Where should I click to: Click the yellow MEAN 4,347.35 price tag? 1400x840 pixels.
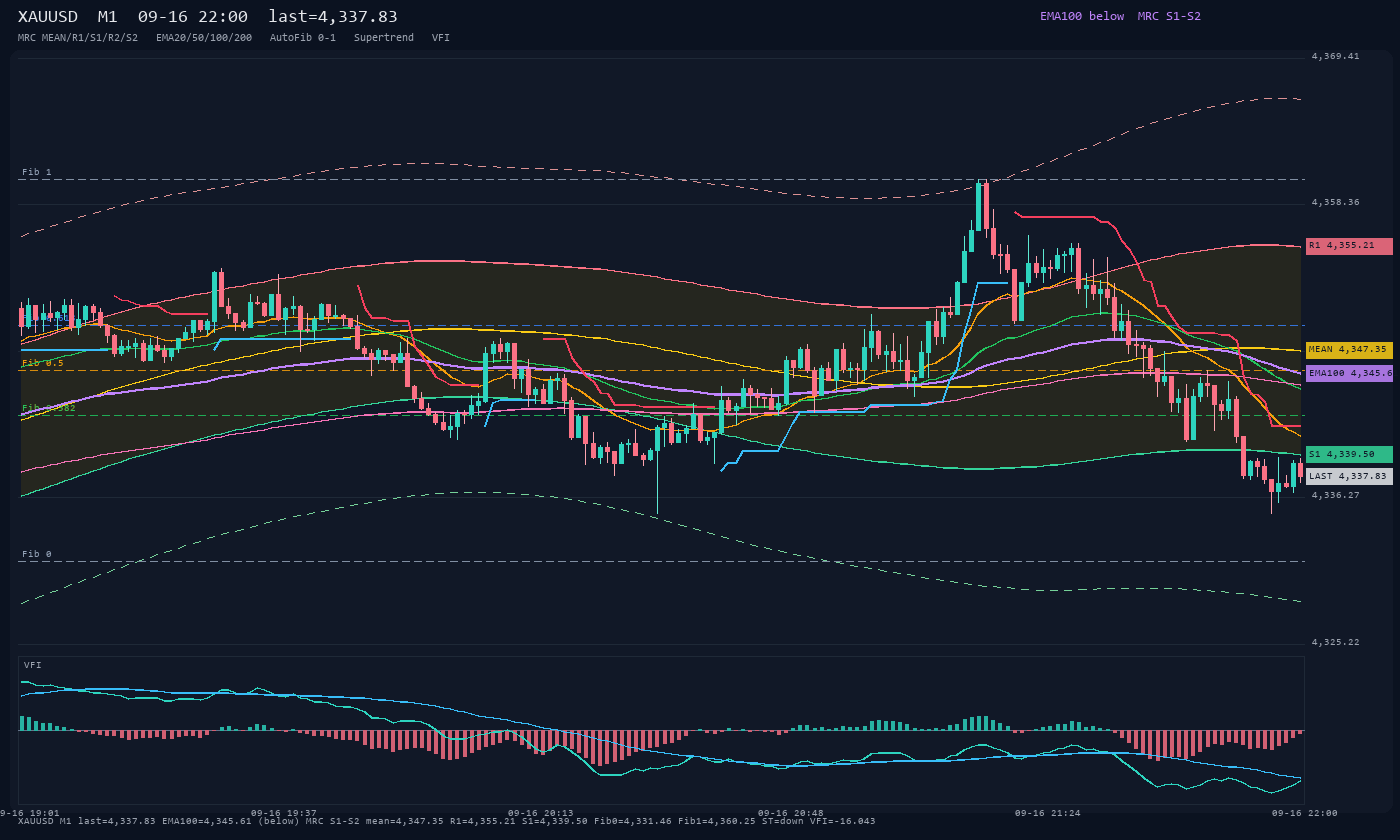(x=1349, y=350)
